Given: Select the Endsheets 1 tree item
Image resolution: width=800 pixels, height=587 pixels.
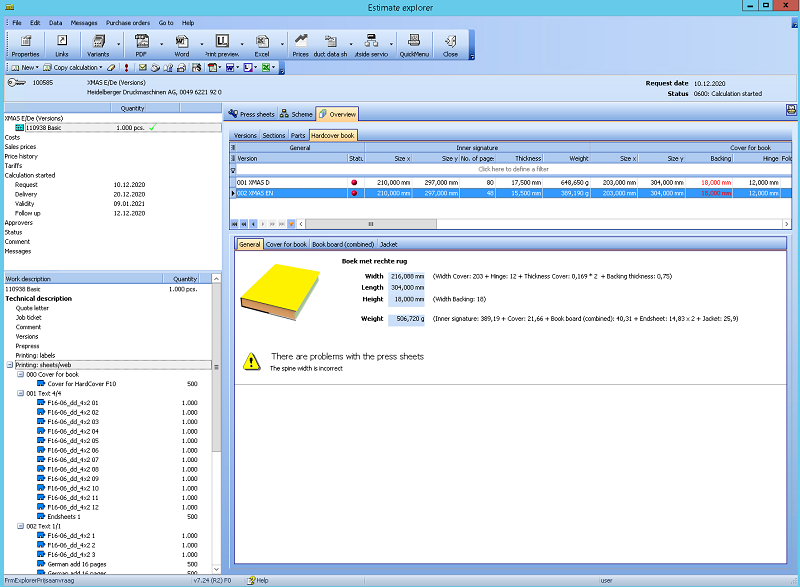Looking at the screenshot, I should [x=64, y=517].
